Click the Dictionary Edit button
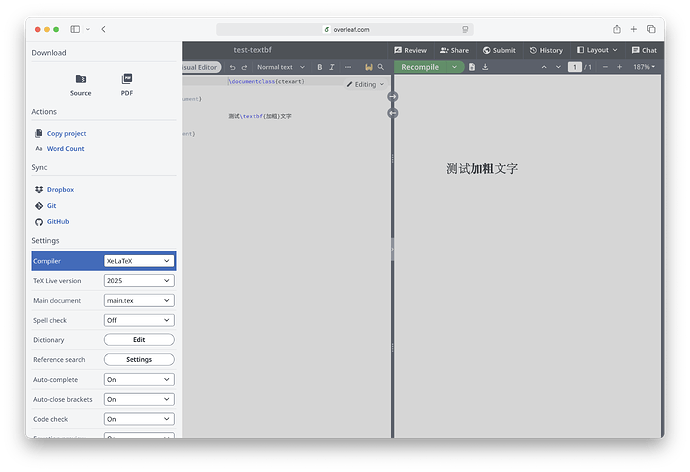Viewport: 690px width, 472px height. (139, 340)
